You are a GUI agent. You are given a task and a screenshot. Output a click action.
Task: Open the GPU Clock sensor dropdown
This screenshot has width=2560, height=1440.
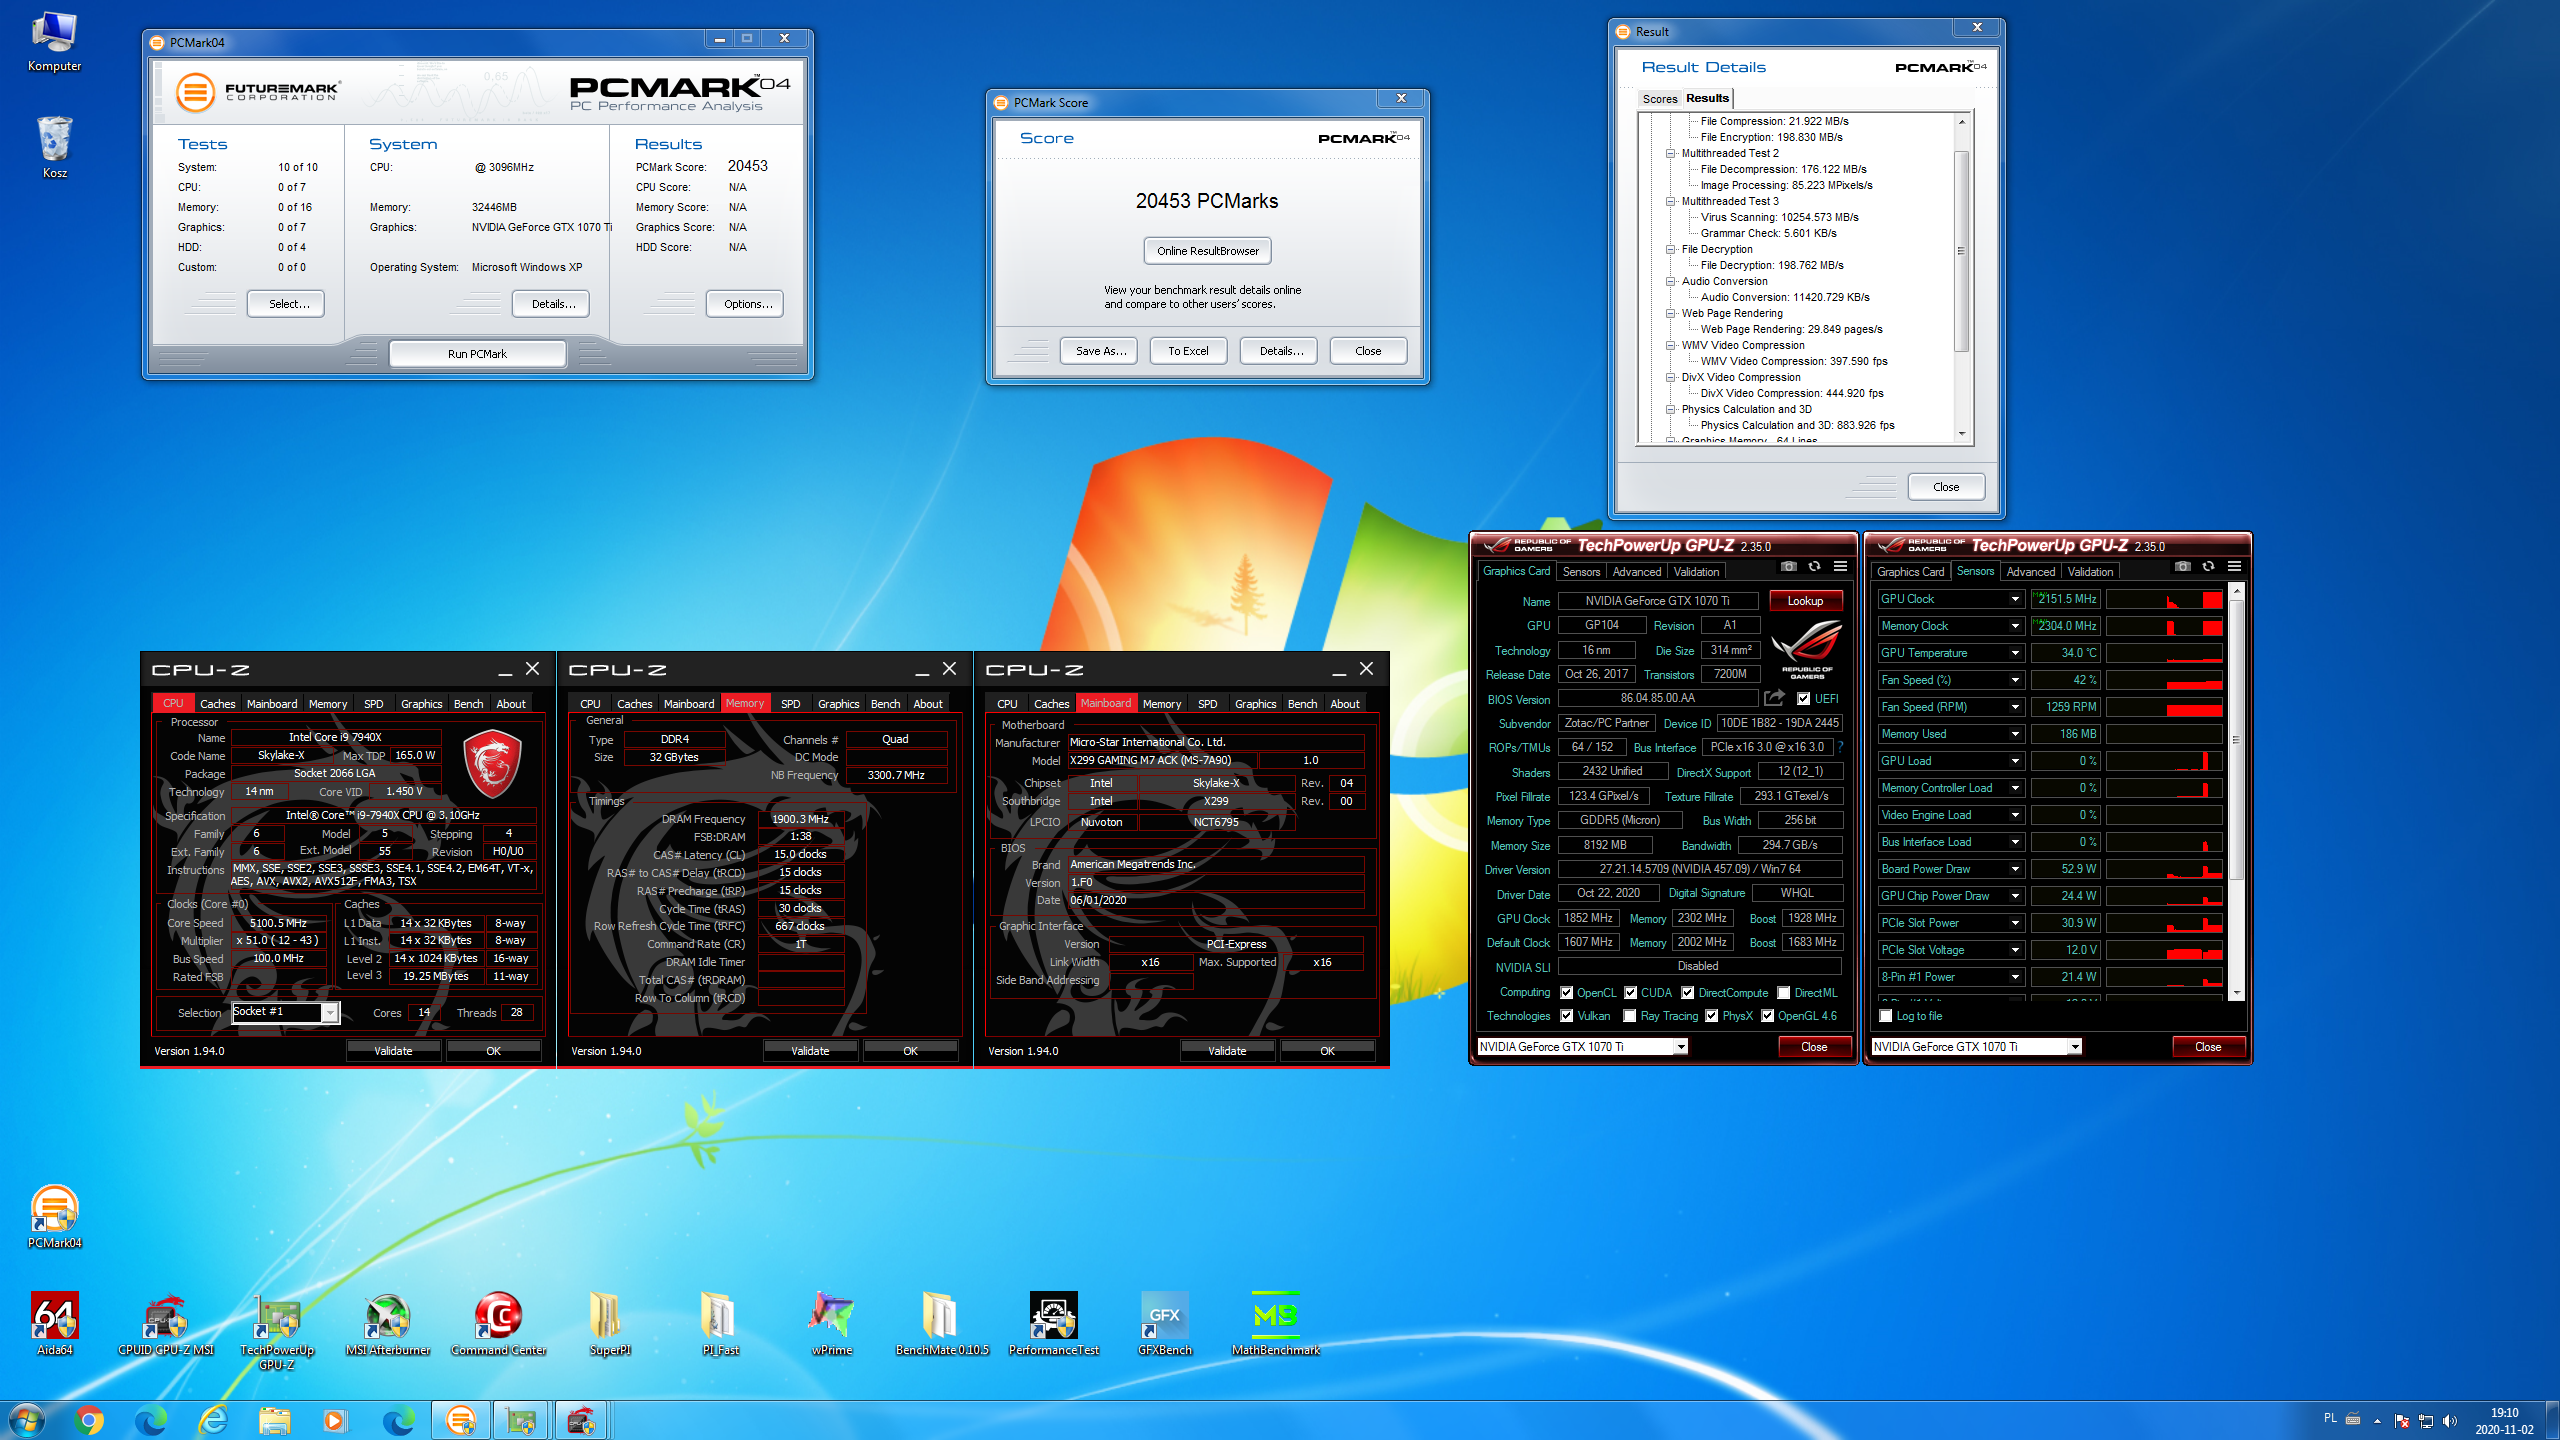(2014, 599)
